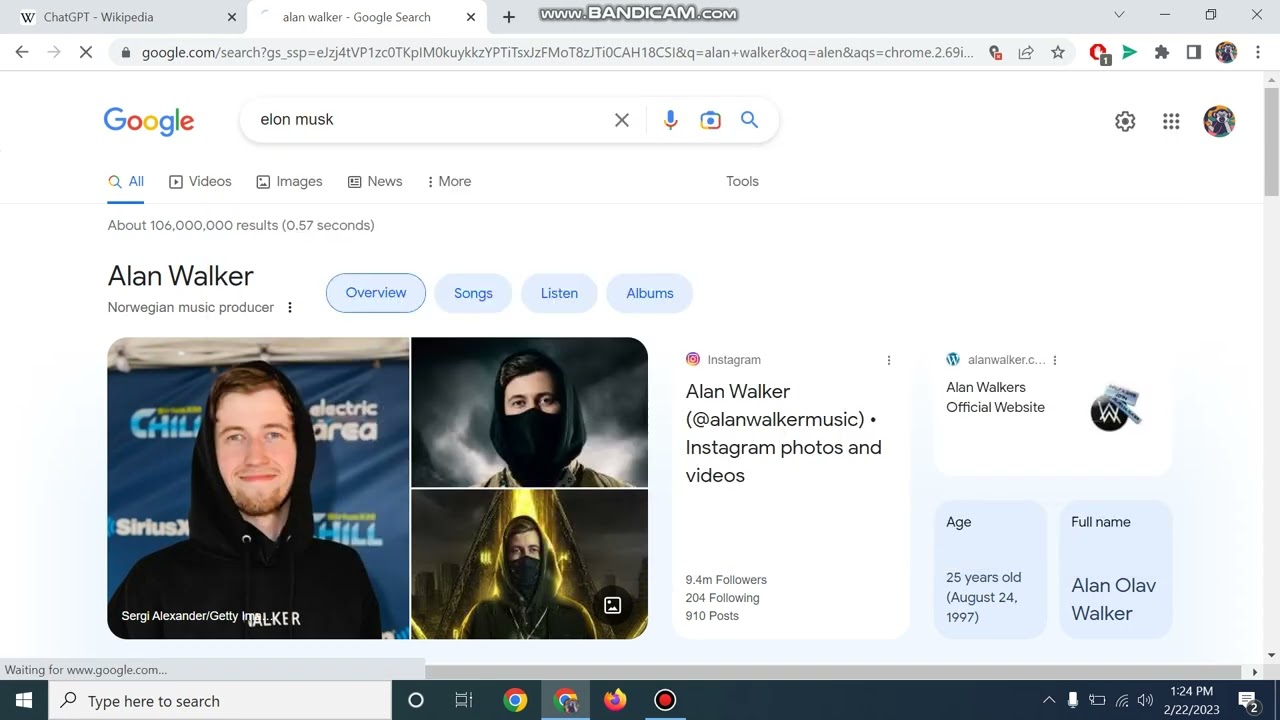Open Google quick settings gear
Image resolution: width=1280 pixels, height=720 pixels.
(1125, 121)
